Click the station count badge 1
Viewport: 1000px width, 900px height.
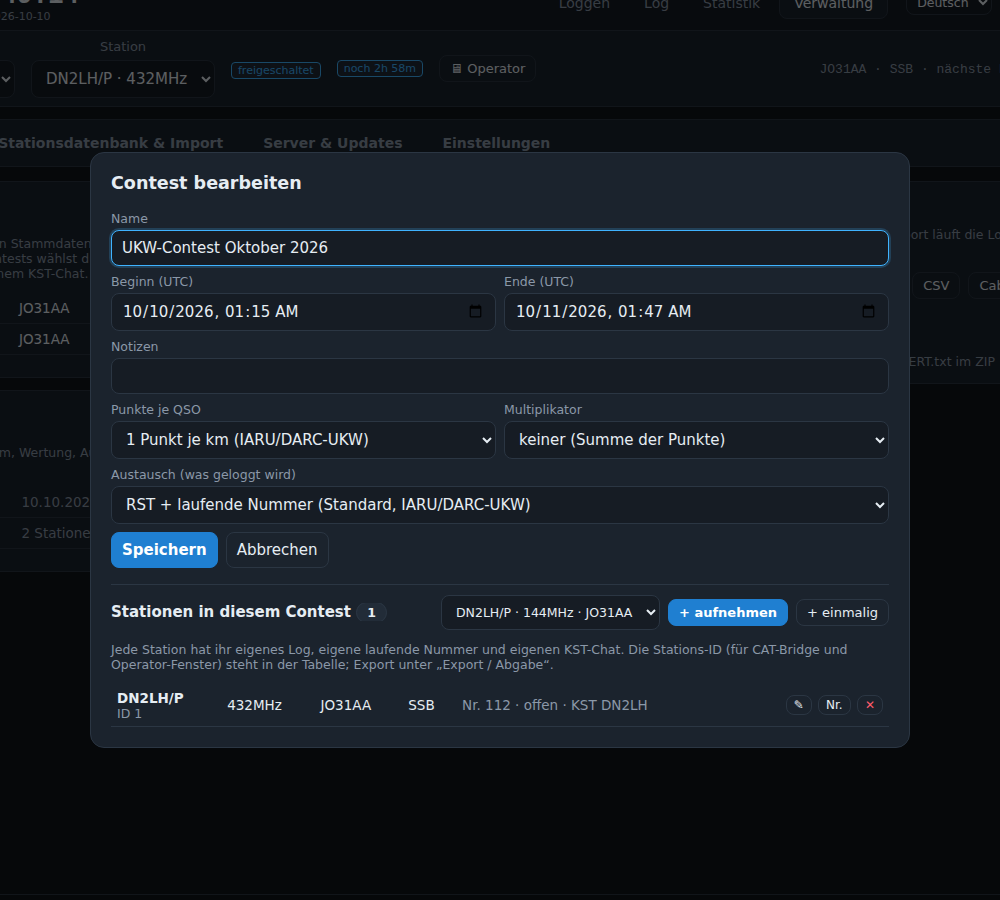[x=371, y=612]
